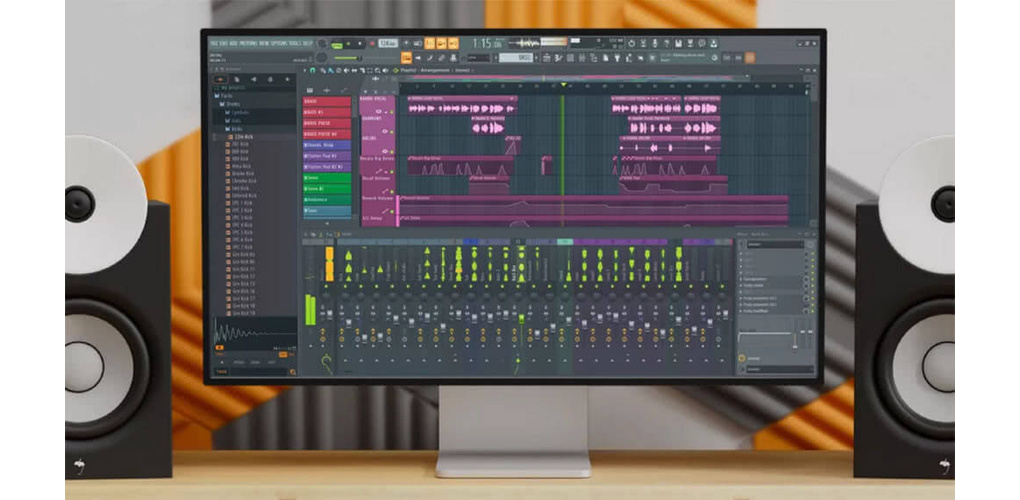1020x500 pixels.
Task: Select the magnet snap icon in playlist toolbar
Action: 312,70
